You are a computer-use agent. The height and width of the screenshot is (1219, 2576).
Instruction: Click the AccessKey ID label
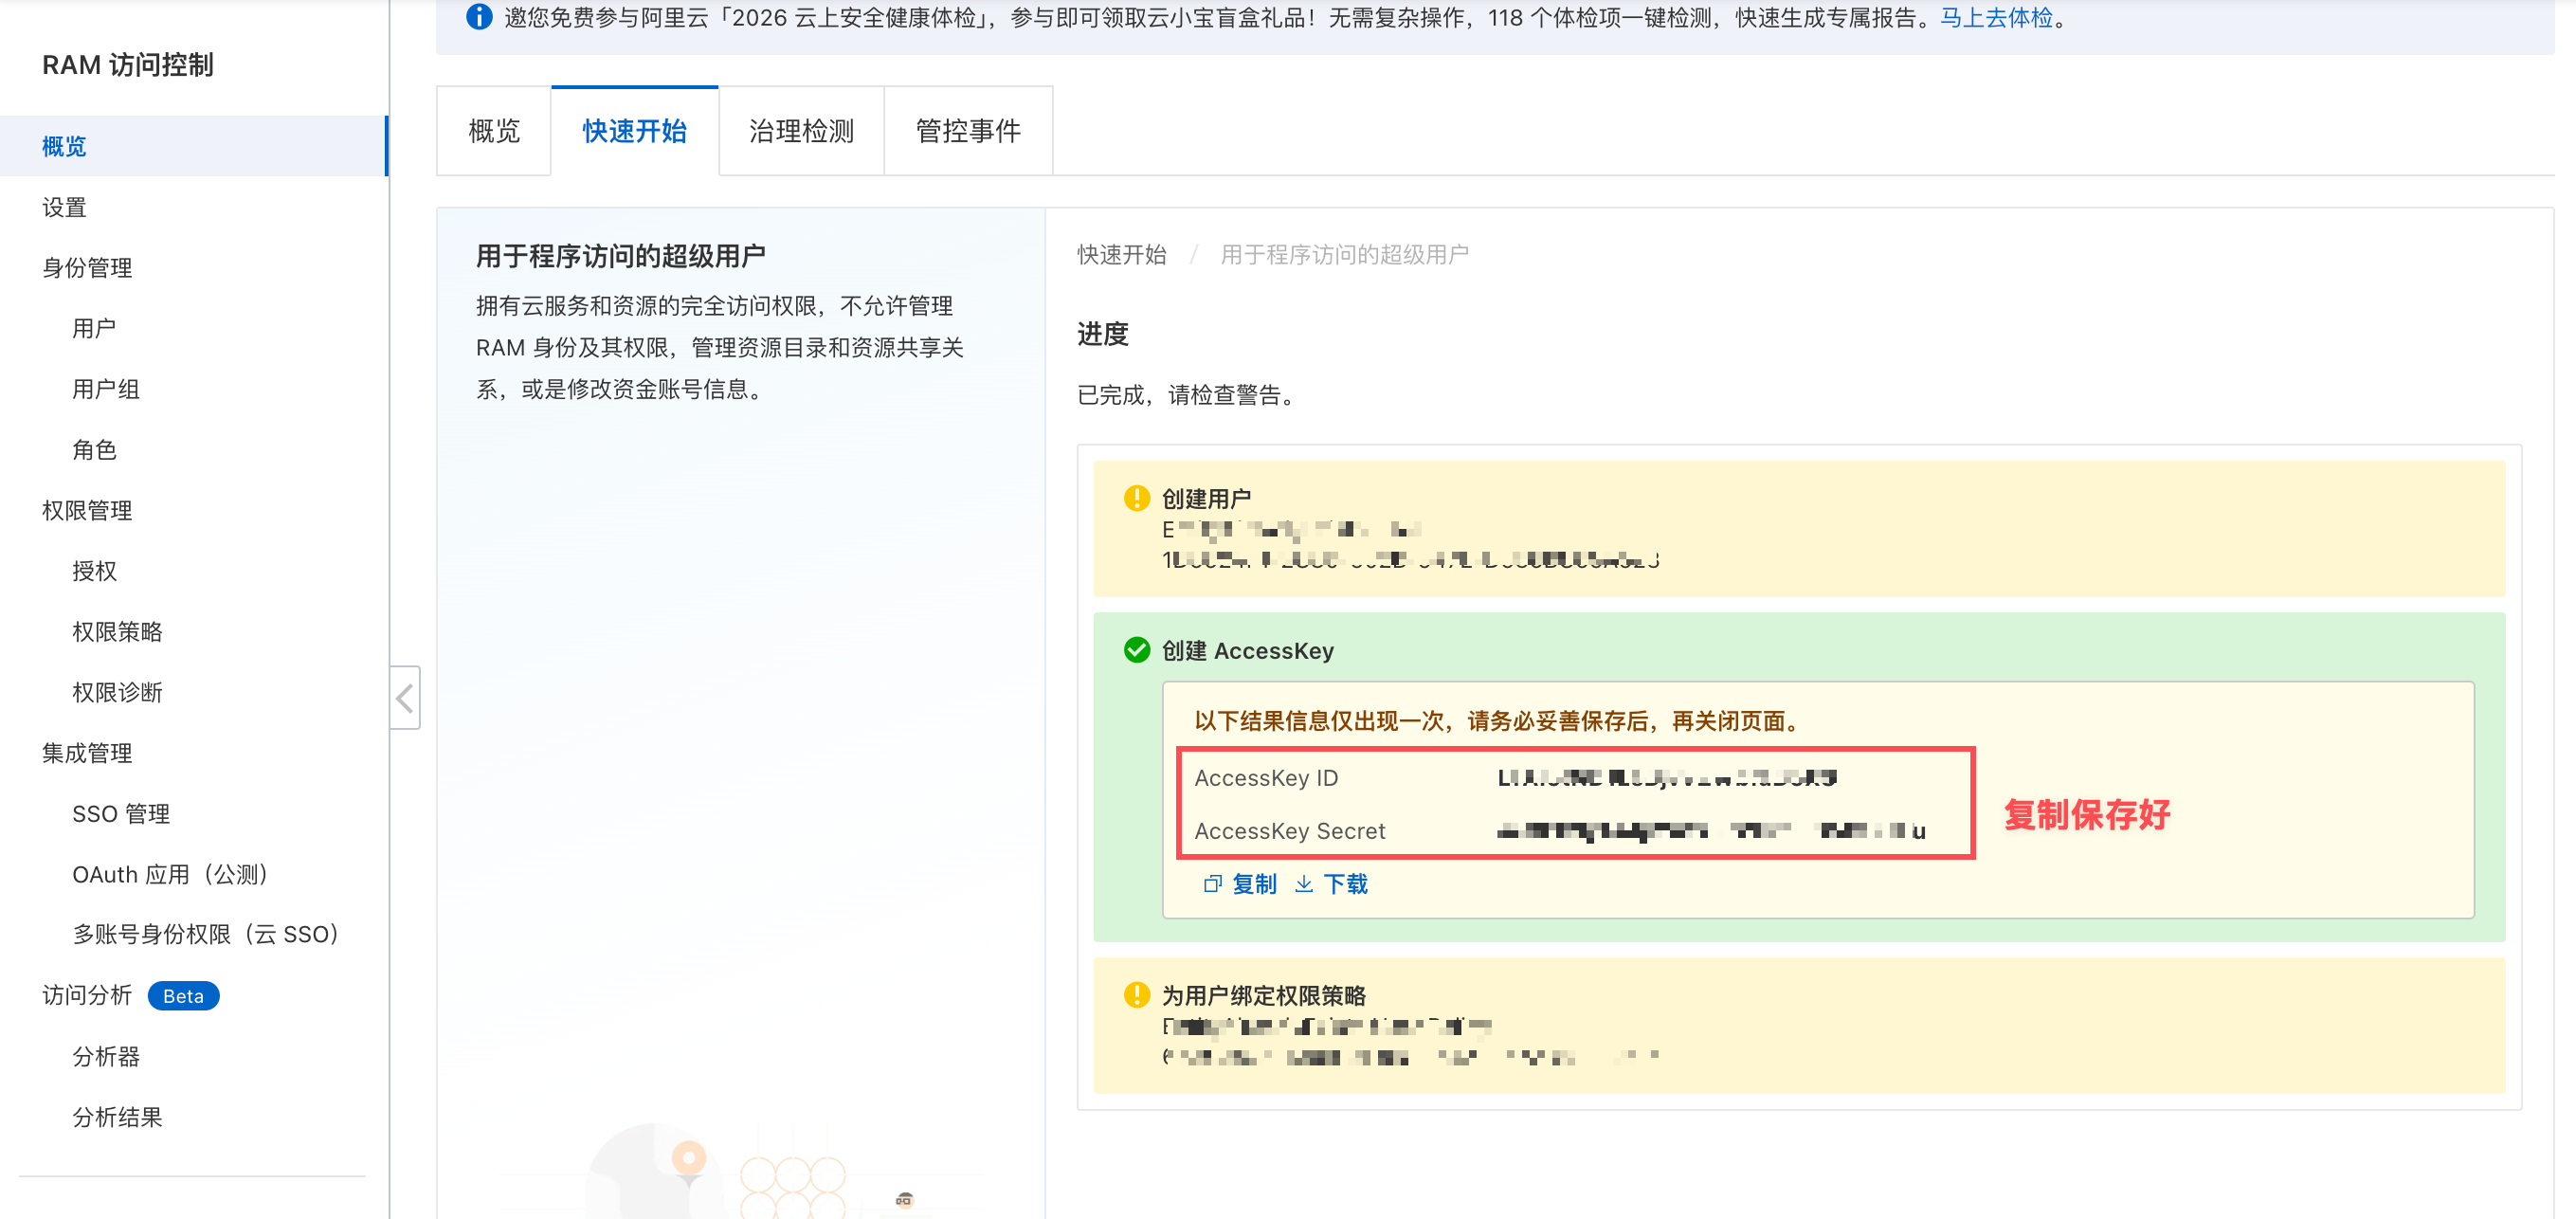tap(1266, 778)
